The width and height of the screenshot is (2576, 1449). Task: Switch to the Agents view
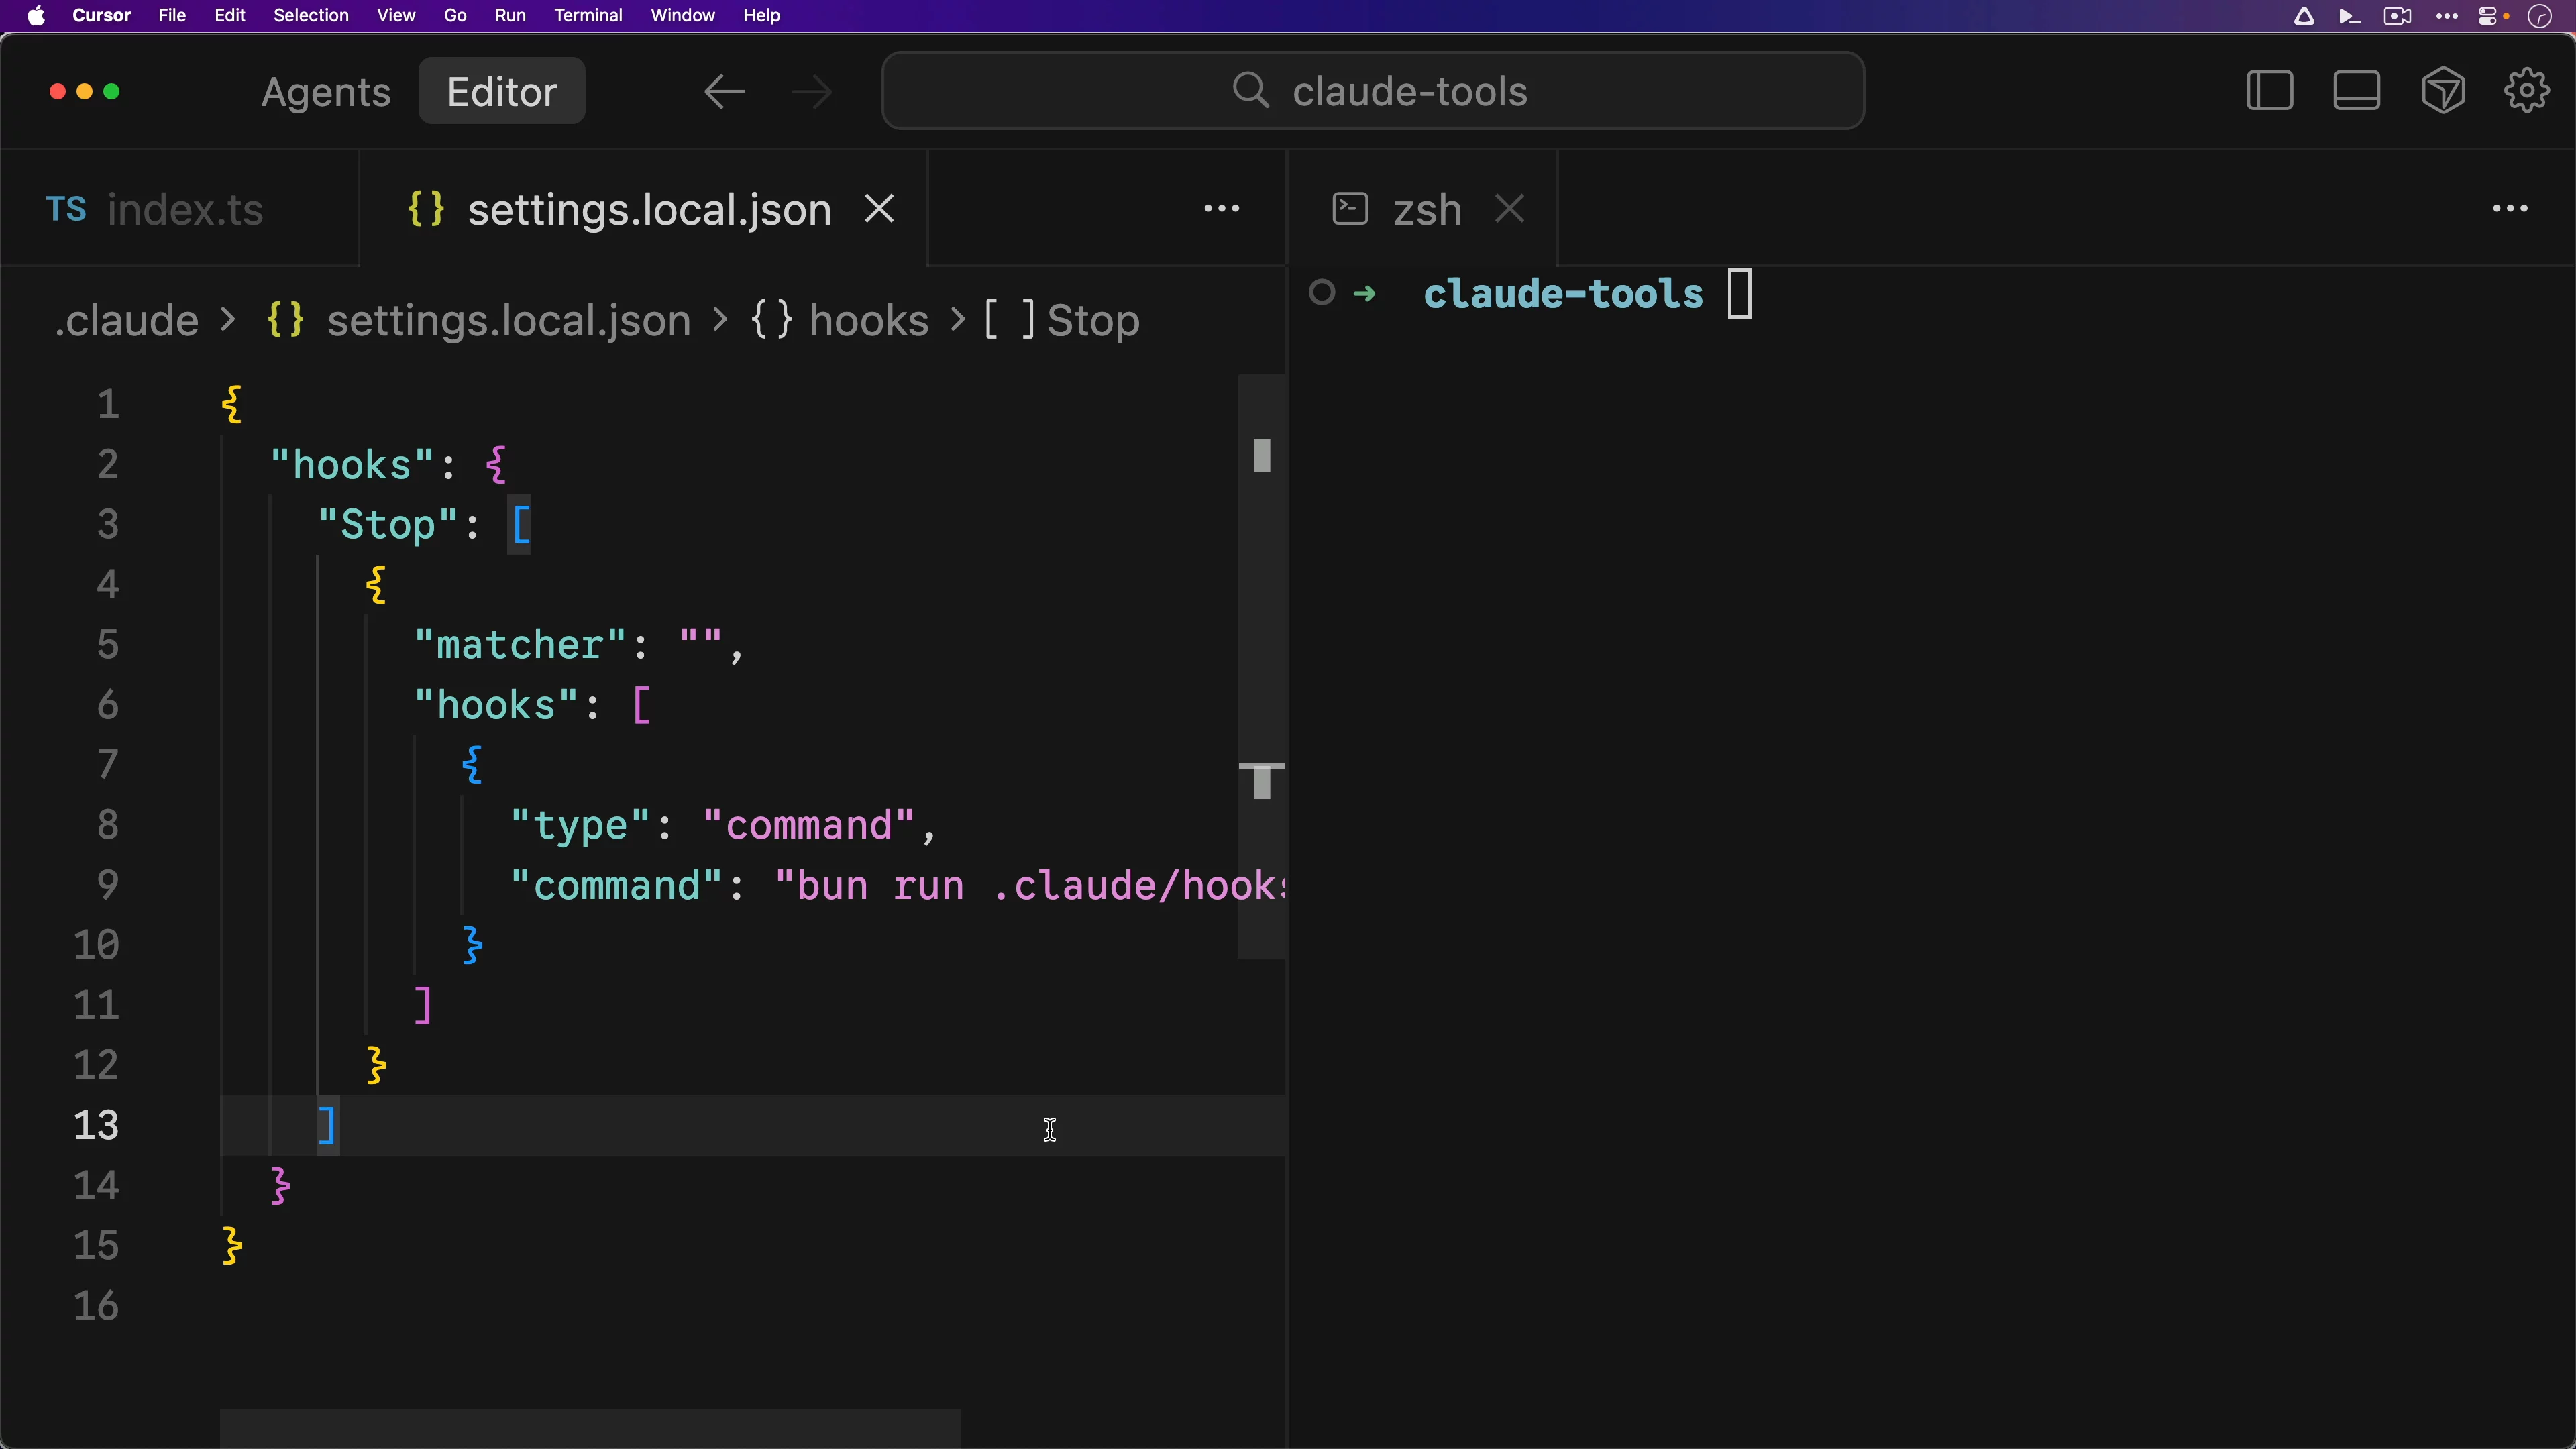[x=325, y=92]
